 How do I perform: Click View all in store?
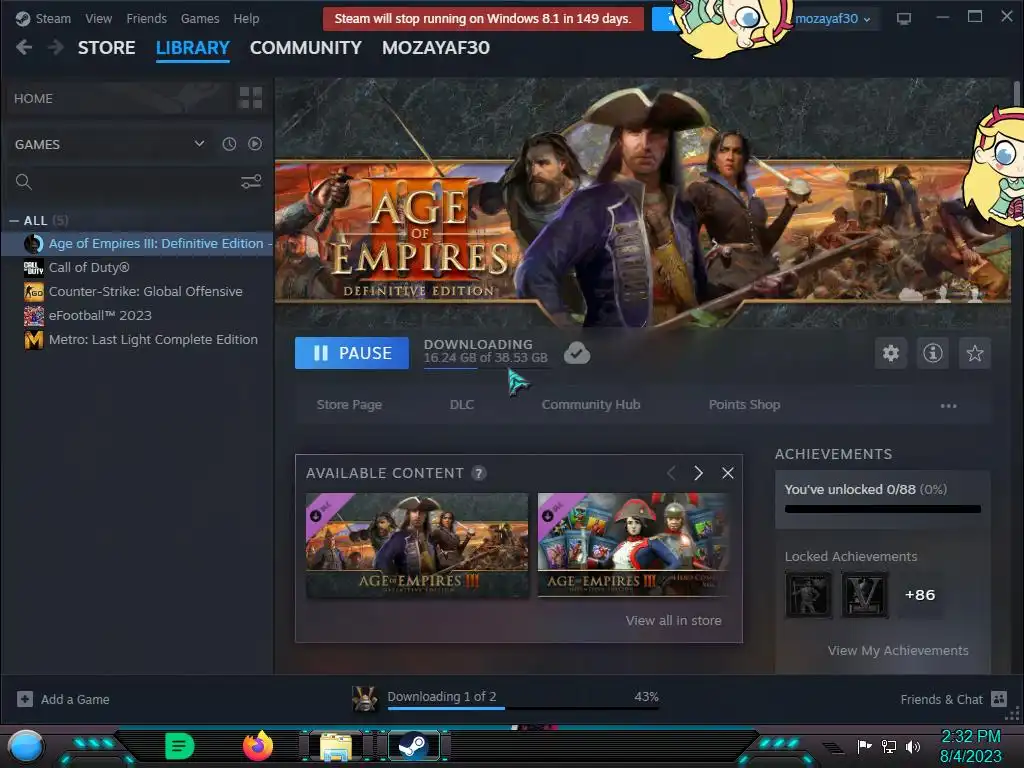pos(673,620)
